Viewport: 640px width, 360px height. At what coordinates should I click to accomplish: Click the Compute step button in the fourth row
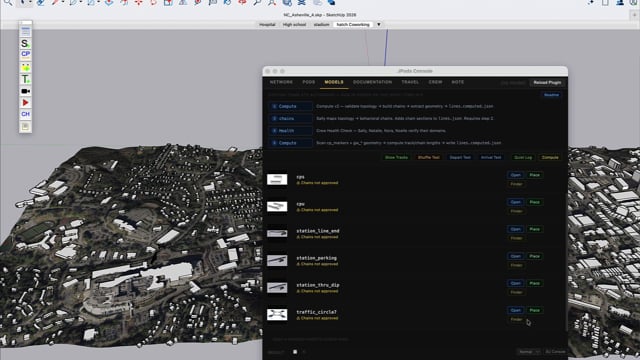pos(290,143)
